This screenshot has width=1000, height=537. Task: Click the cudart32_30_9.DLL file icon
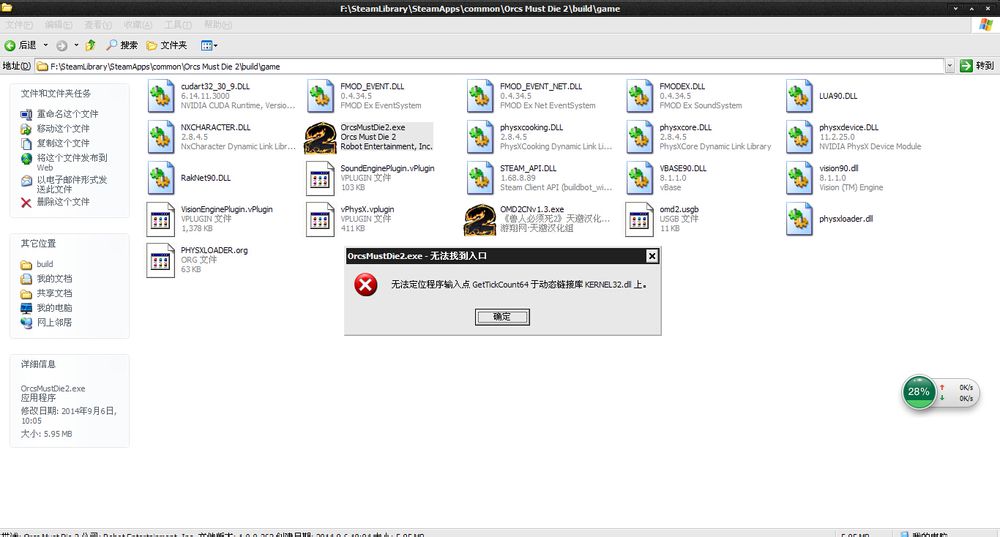tap(161, 96)
